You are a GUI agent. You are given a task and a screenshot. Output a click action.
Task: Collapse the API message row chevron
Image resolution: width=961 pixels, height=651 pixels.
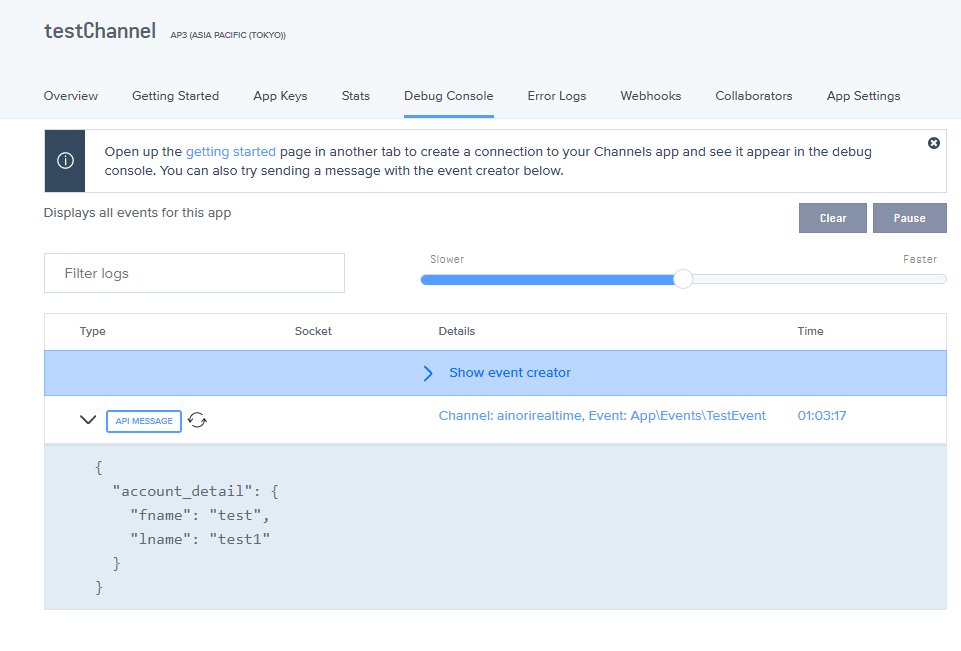tap(88, 421)
